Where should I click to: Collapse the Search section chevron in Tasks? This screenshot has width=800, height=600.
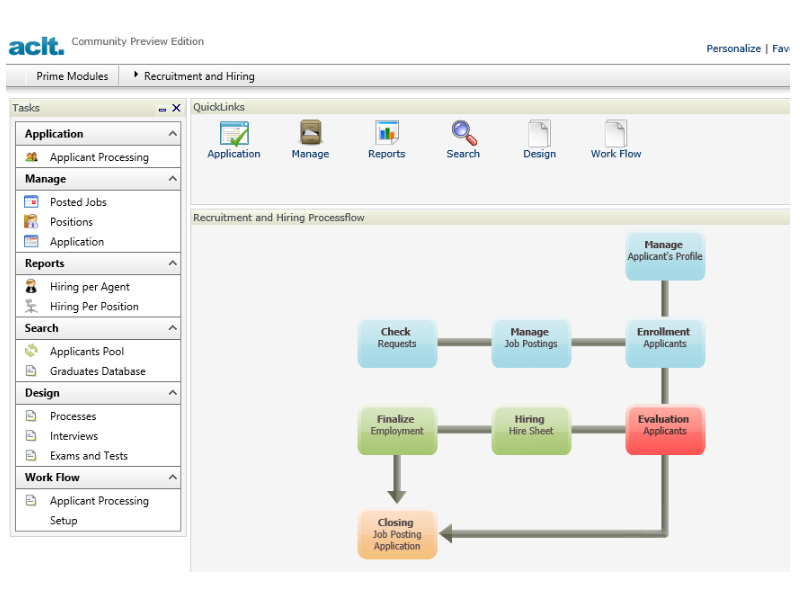pyautogui.click(x=172, y=328)
